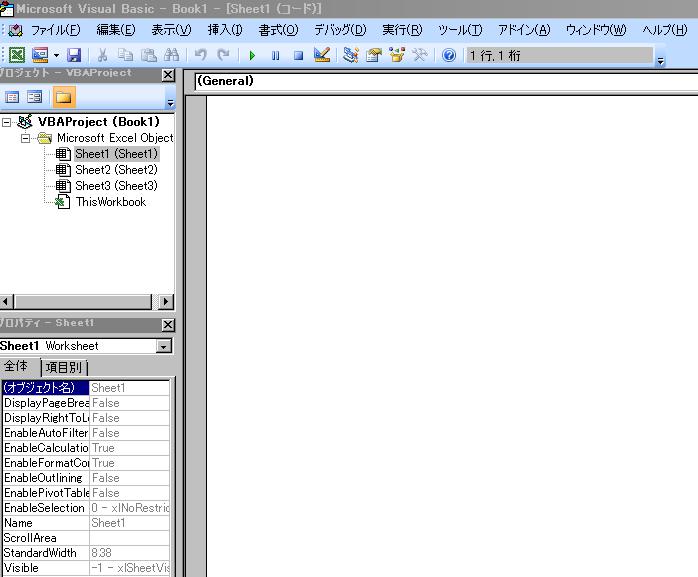Click StandardWidth 8.38 value
The image size is (698, 577).
click(130, 553)
